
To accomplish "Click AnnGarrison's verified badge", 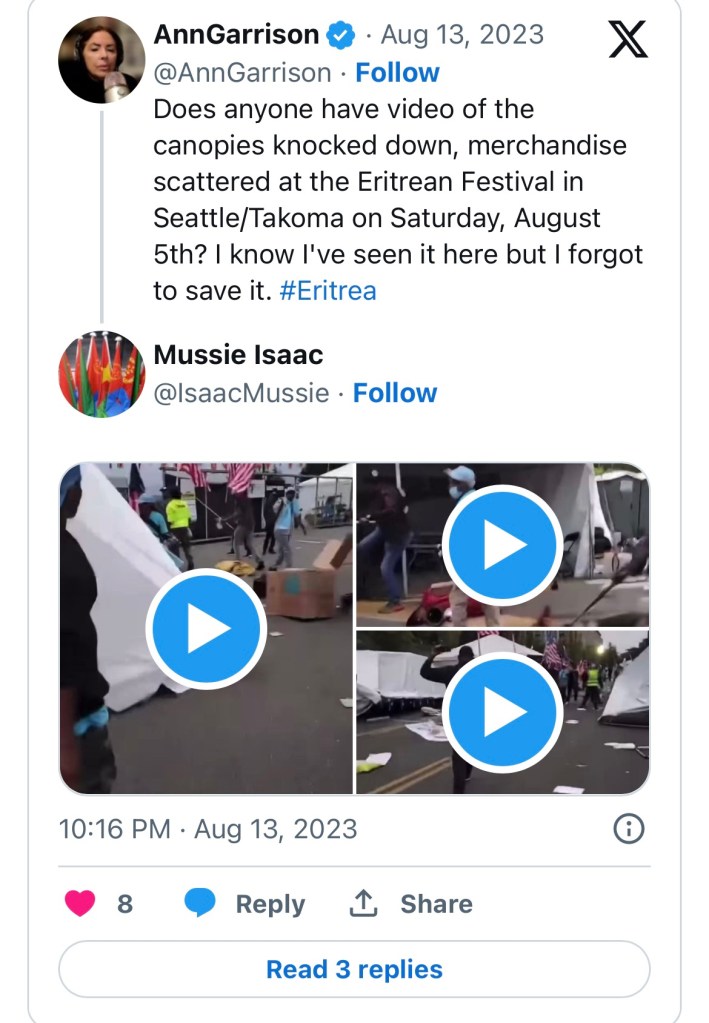I will [342, 36].
